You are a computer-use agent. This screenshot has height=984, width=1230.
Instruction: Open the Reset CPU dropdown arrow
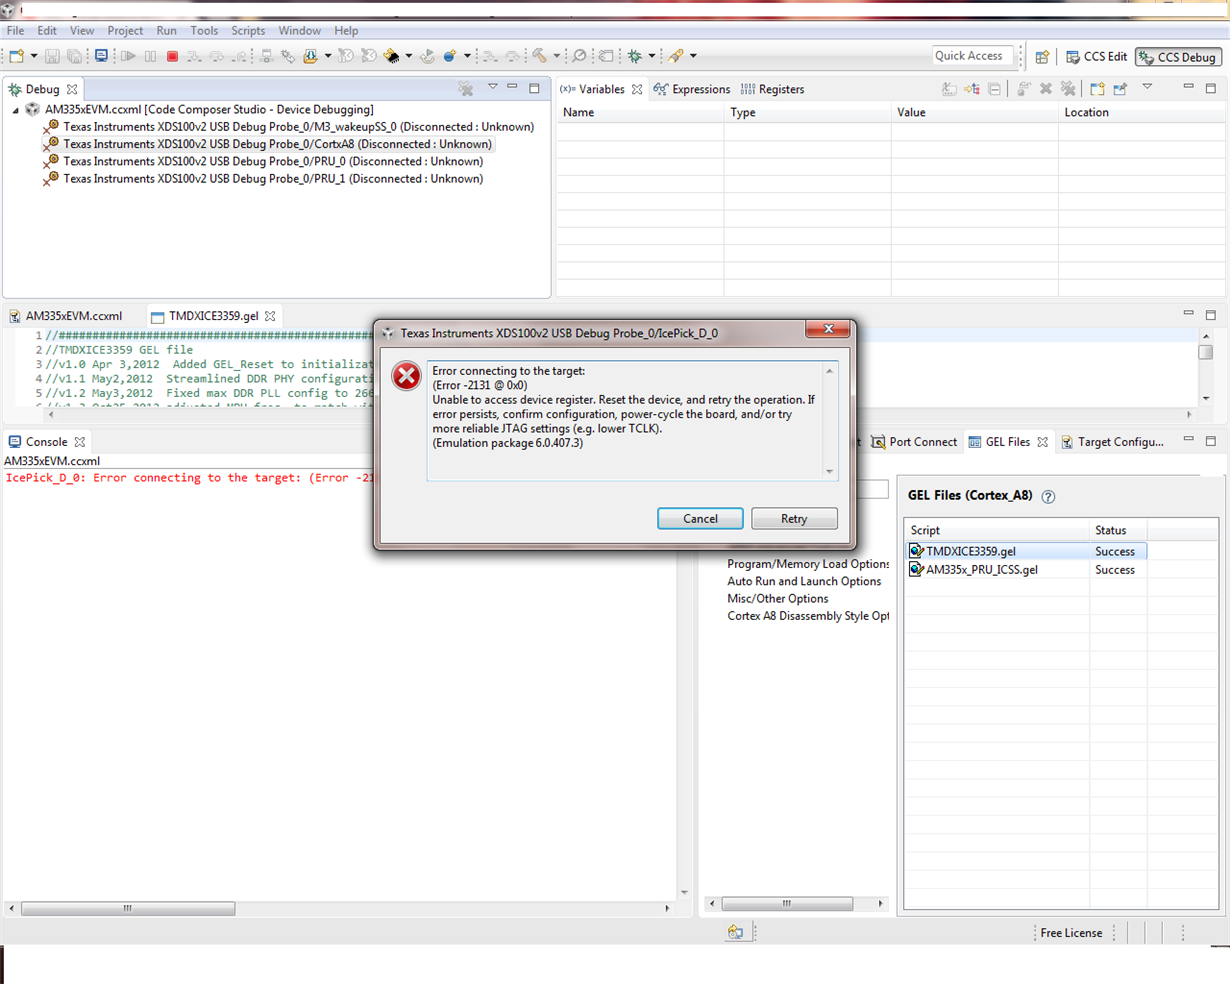click(409, 56)
